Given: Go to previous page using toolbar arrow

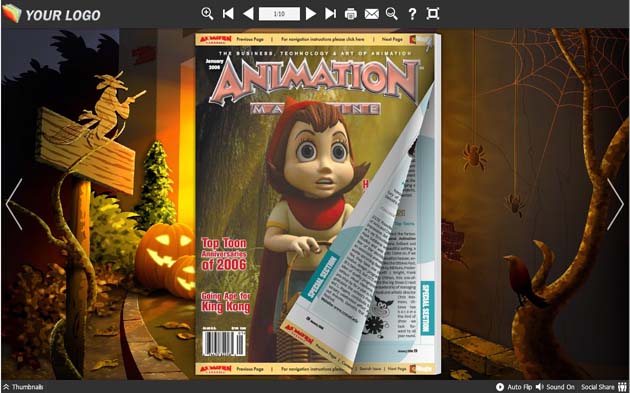Looking at the screenshot, I should [248, 14].
